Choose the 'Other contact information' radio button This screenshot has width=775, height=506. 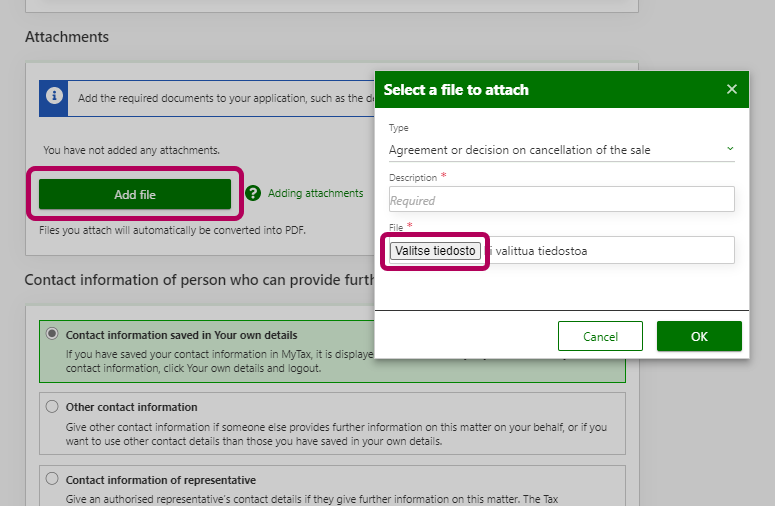[53, 407]
